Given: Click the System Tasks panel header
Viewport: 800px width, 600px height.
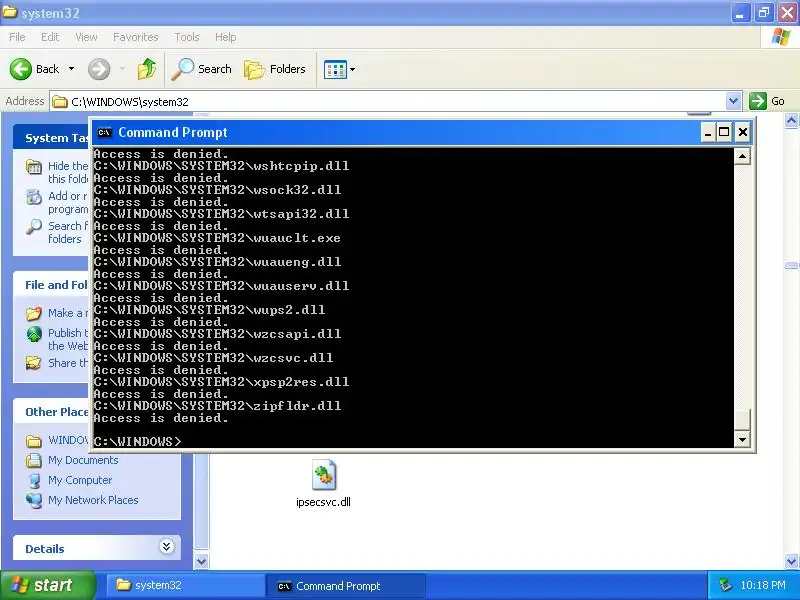Looking at the screenshot, I should (x=51, y=137).
